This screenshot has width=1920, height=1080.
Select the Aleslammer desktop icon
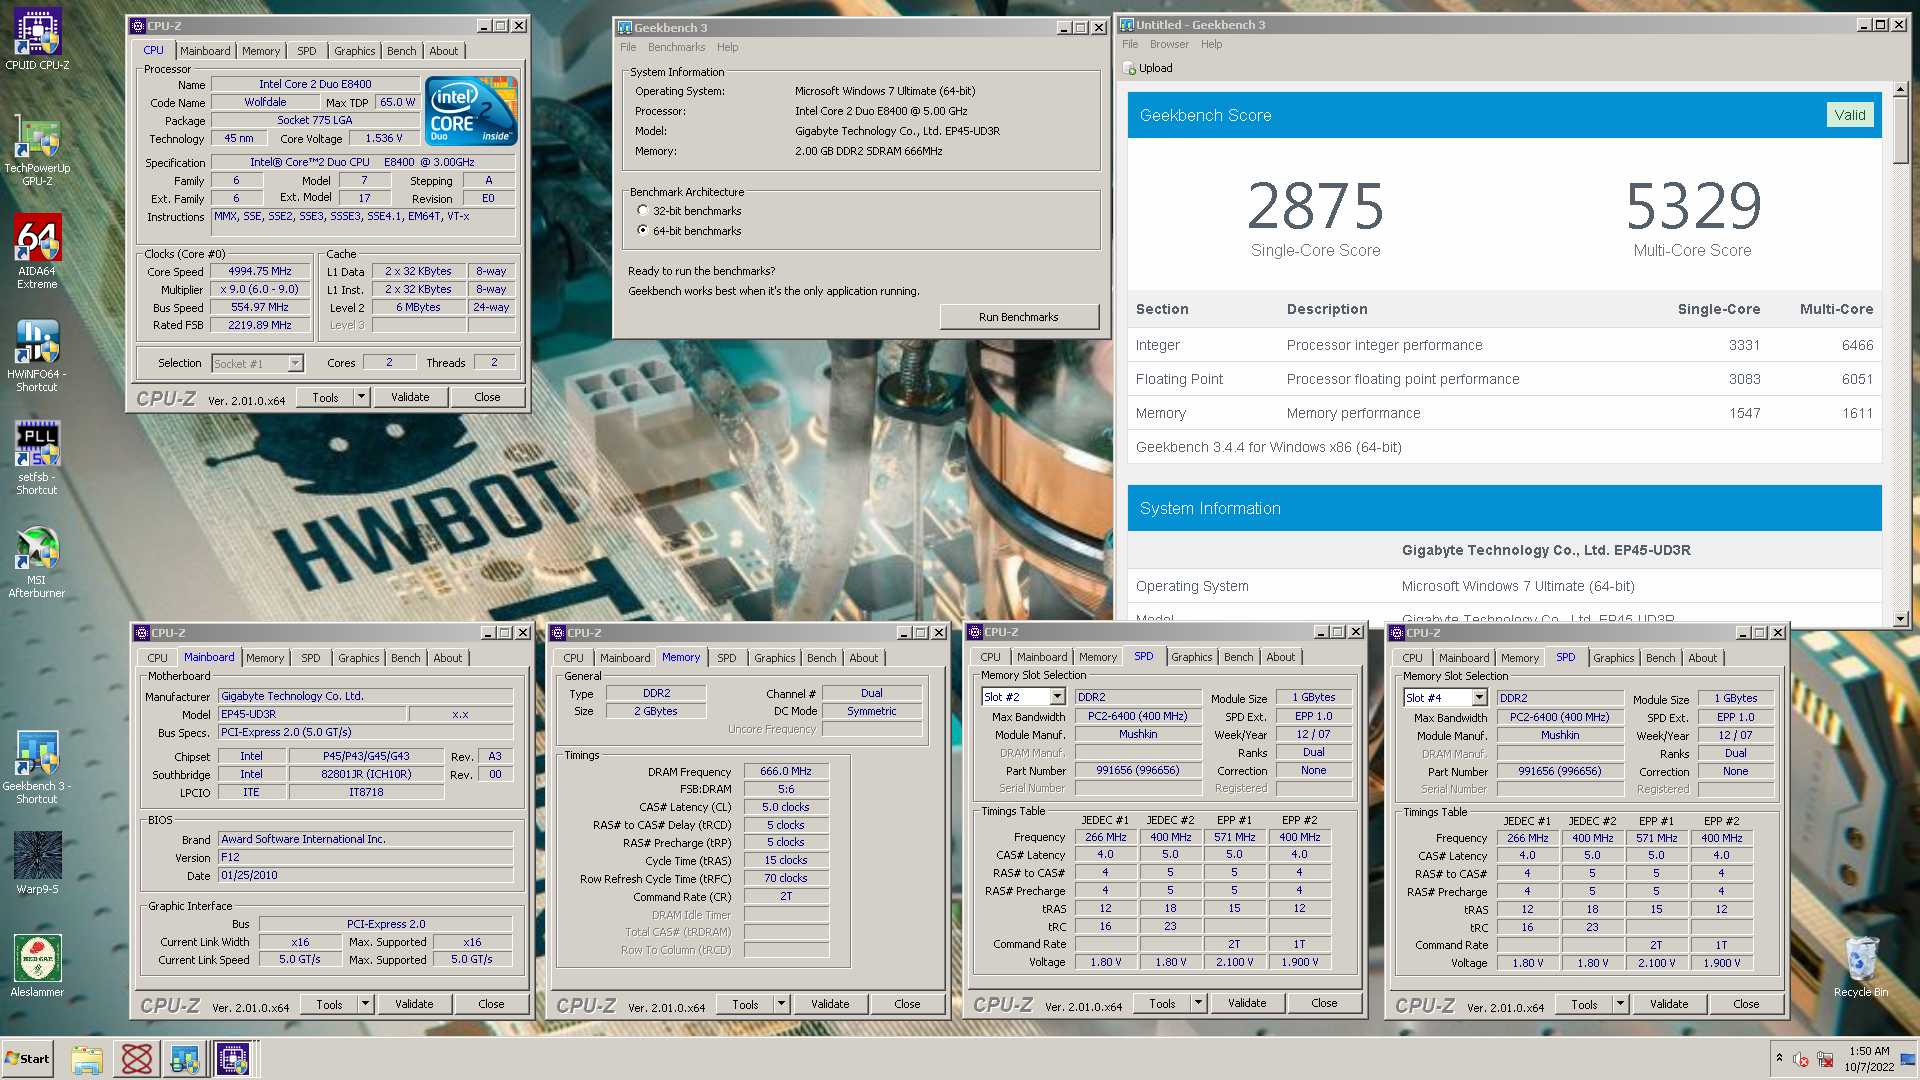37,965
